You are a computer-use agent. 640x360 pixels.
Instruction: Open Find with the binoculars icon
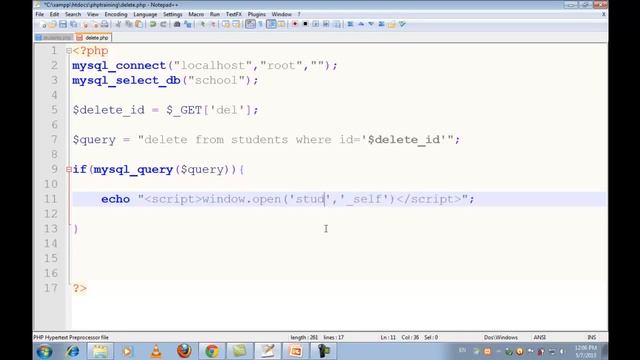[177, 24]
